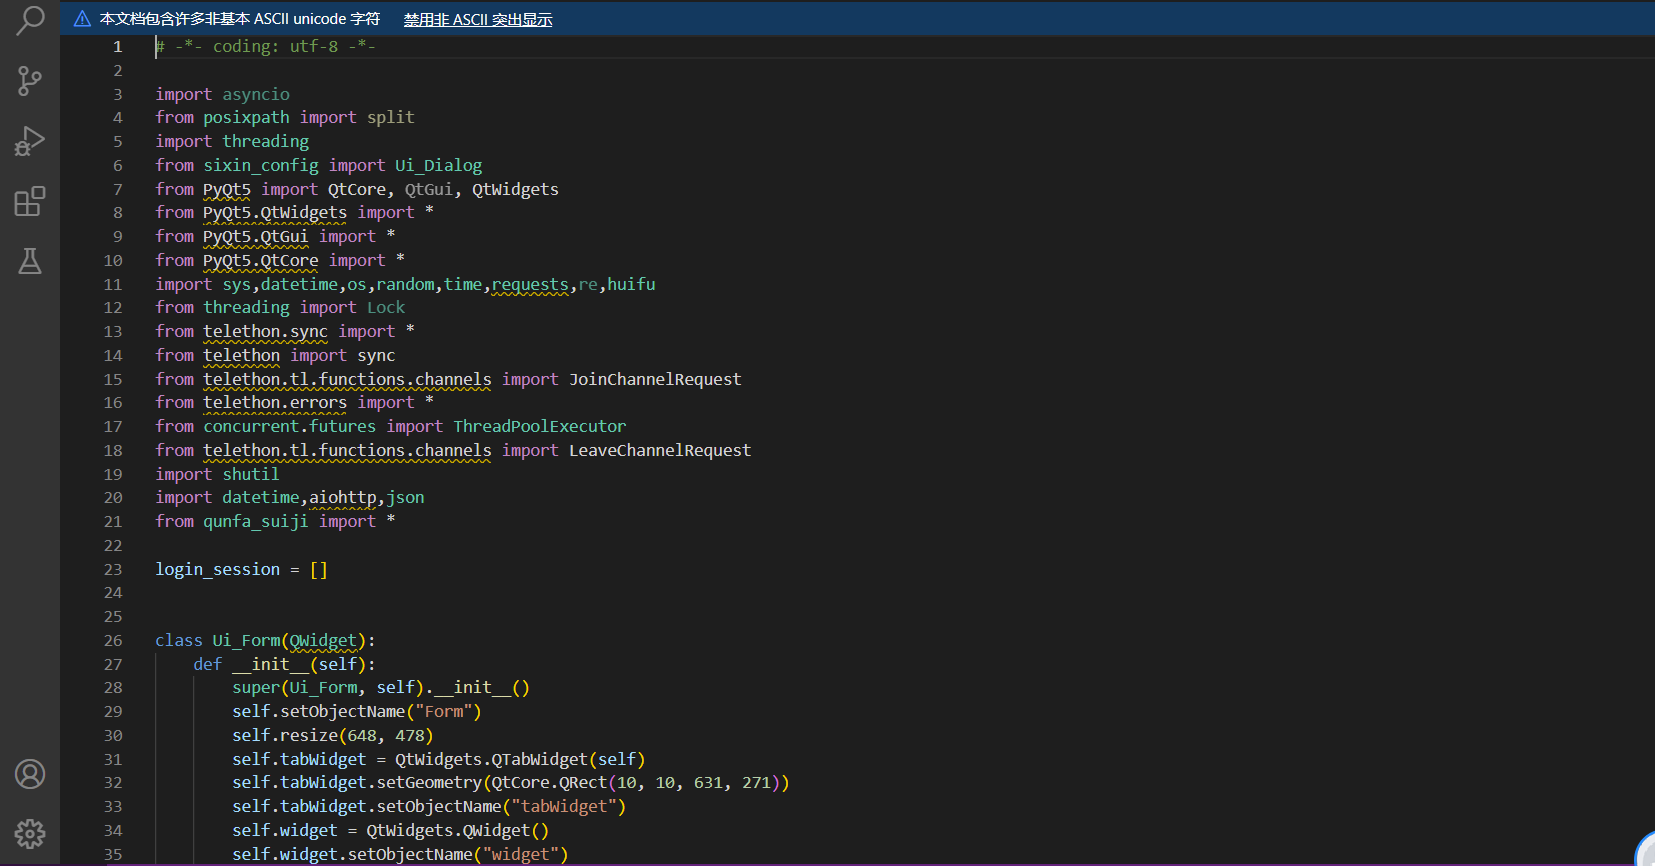Click the word 'huifu' on line 11
The image size is (1655, 866).
pos(631,284)
